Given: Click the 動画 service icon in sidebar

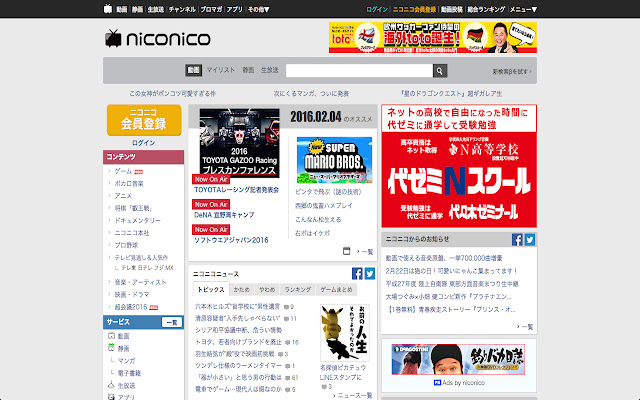Looking at the screenshot, I should click(x=111, y=336).
